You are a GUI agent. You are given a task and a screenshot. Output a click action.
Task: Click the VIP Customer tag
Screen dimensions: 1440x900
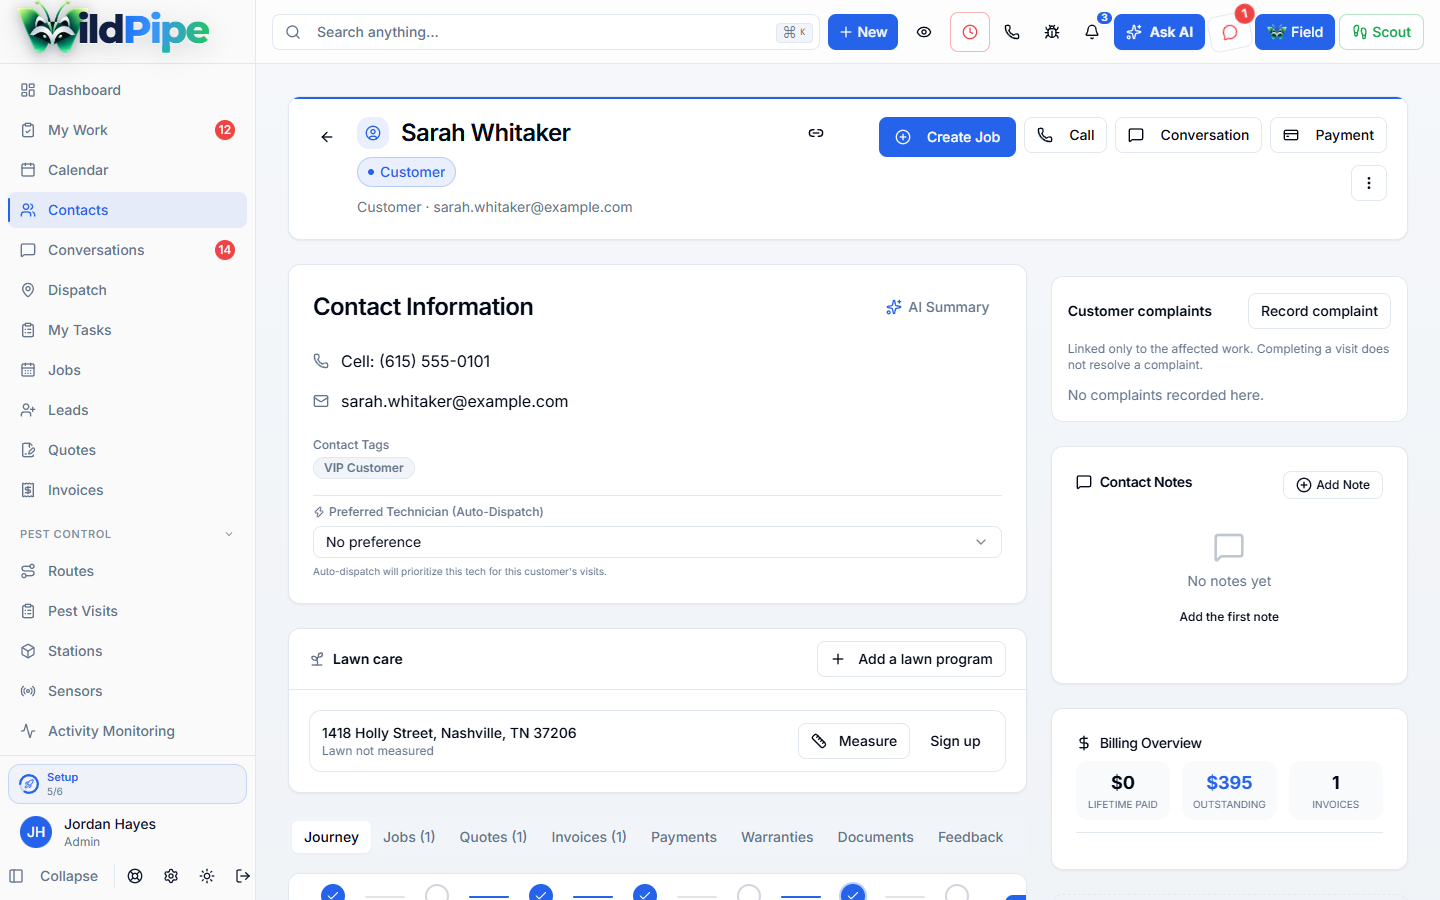363,468
